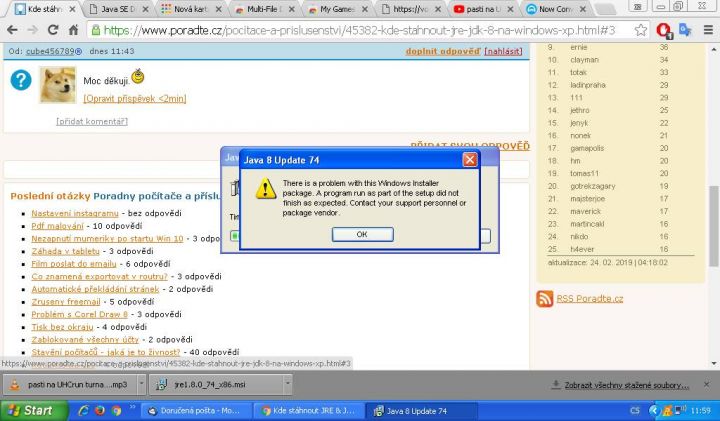Open the Chrome hamburger menu
Image resolution: width=720 pixels, height=421 pixels.
click(709, 30)
